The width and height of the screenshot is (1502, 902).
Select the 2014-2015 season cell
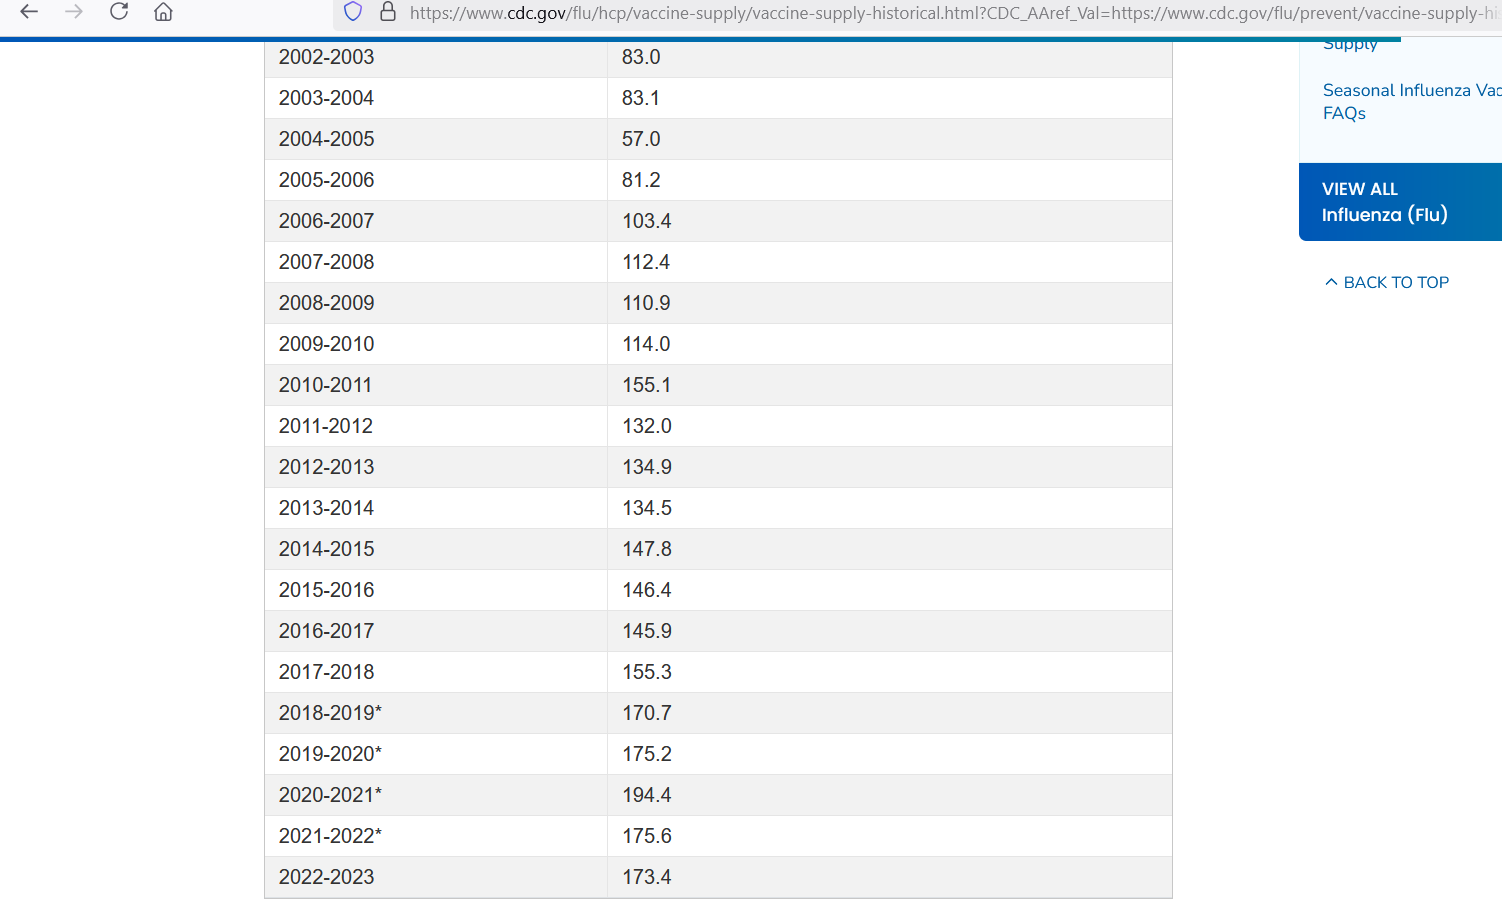click(x=436, y=549)
